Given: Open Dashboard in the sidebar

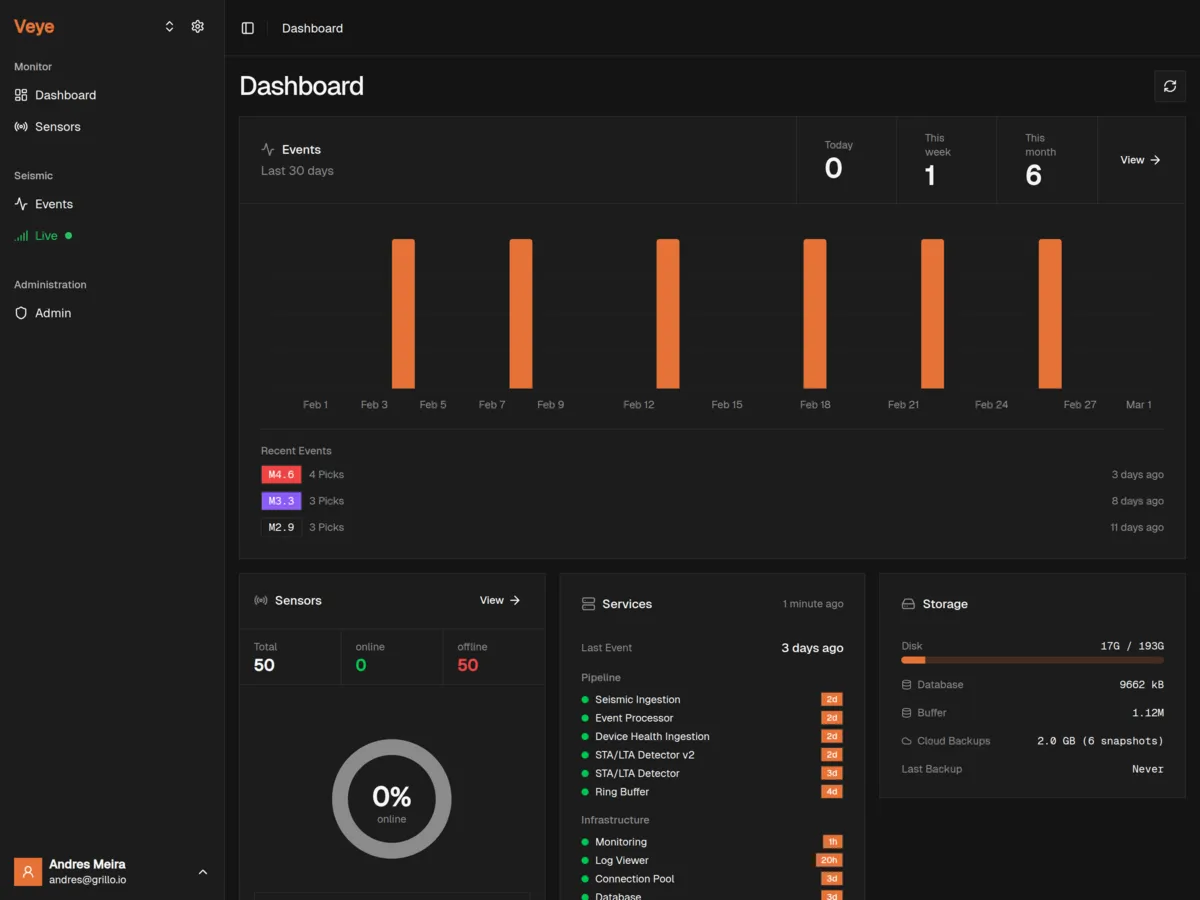Looking at the screenshot, I should 65,95.
